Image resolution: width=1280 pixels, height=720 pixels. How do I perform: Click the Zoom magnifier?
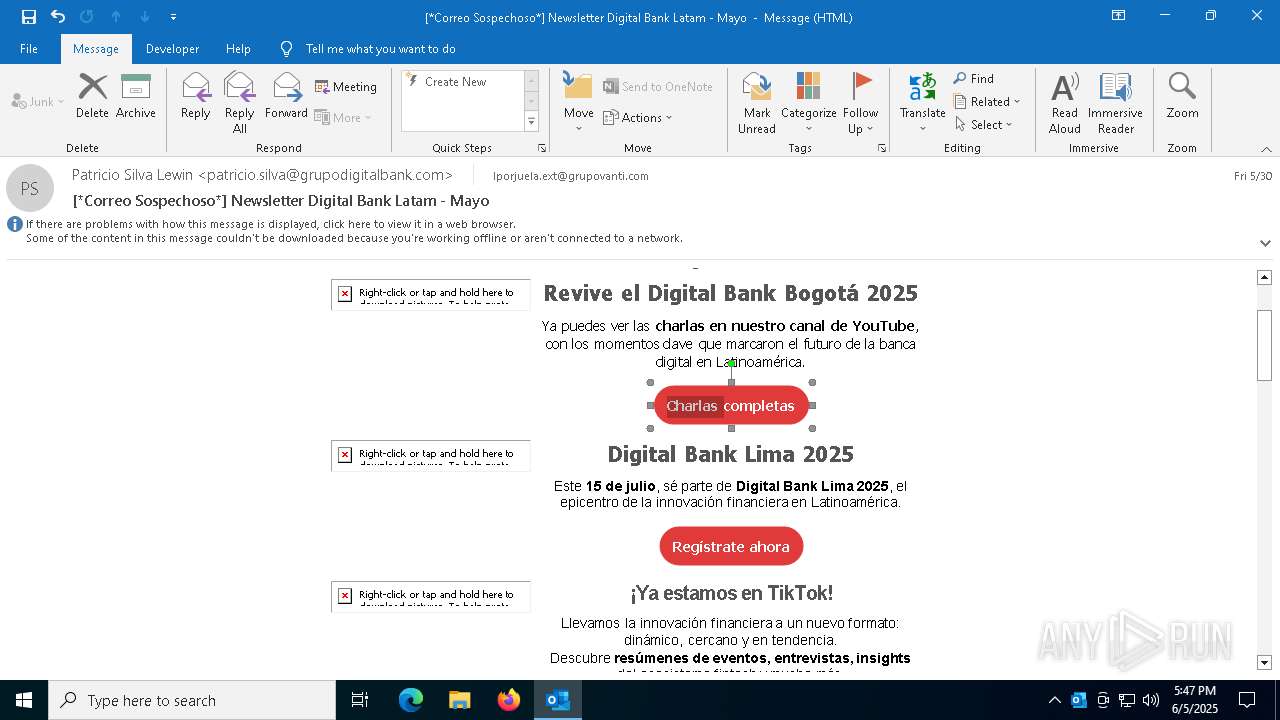pyautogui.click(x=1182, y=96)
